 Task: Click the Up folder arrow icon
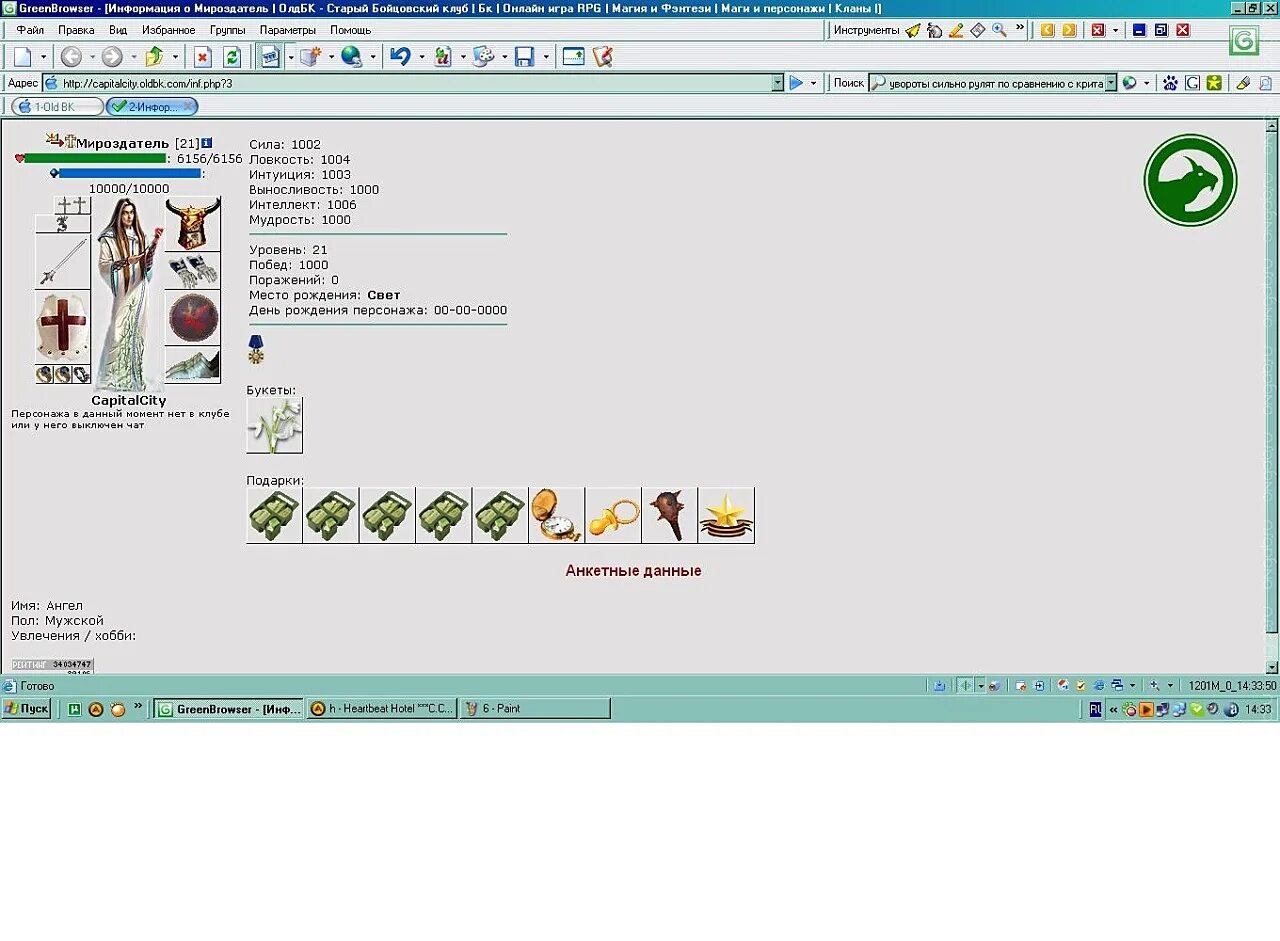pos(154,57)
